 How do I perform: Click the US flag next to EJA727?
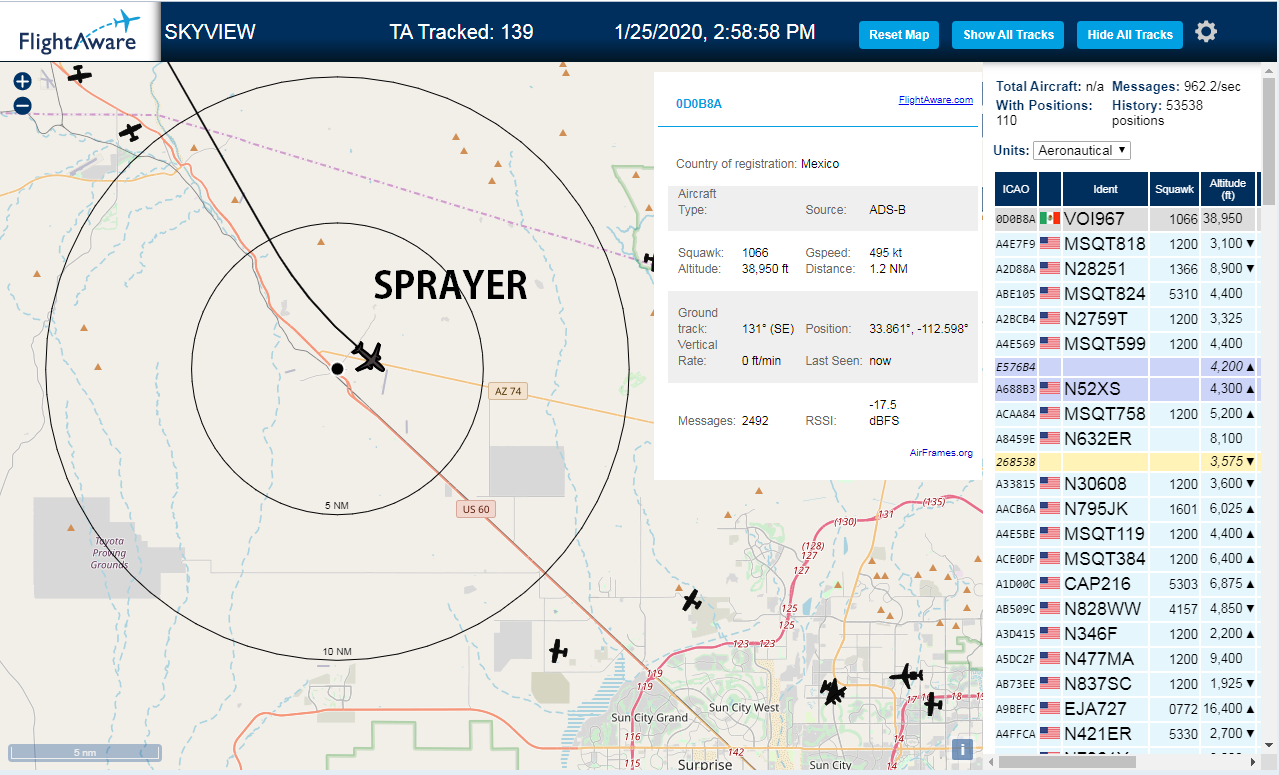1049,709
